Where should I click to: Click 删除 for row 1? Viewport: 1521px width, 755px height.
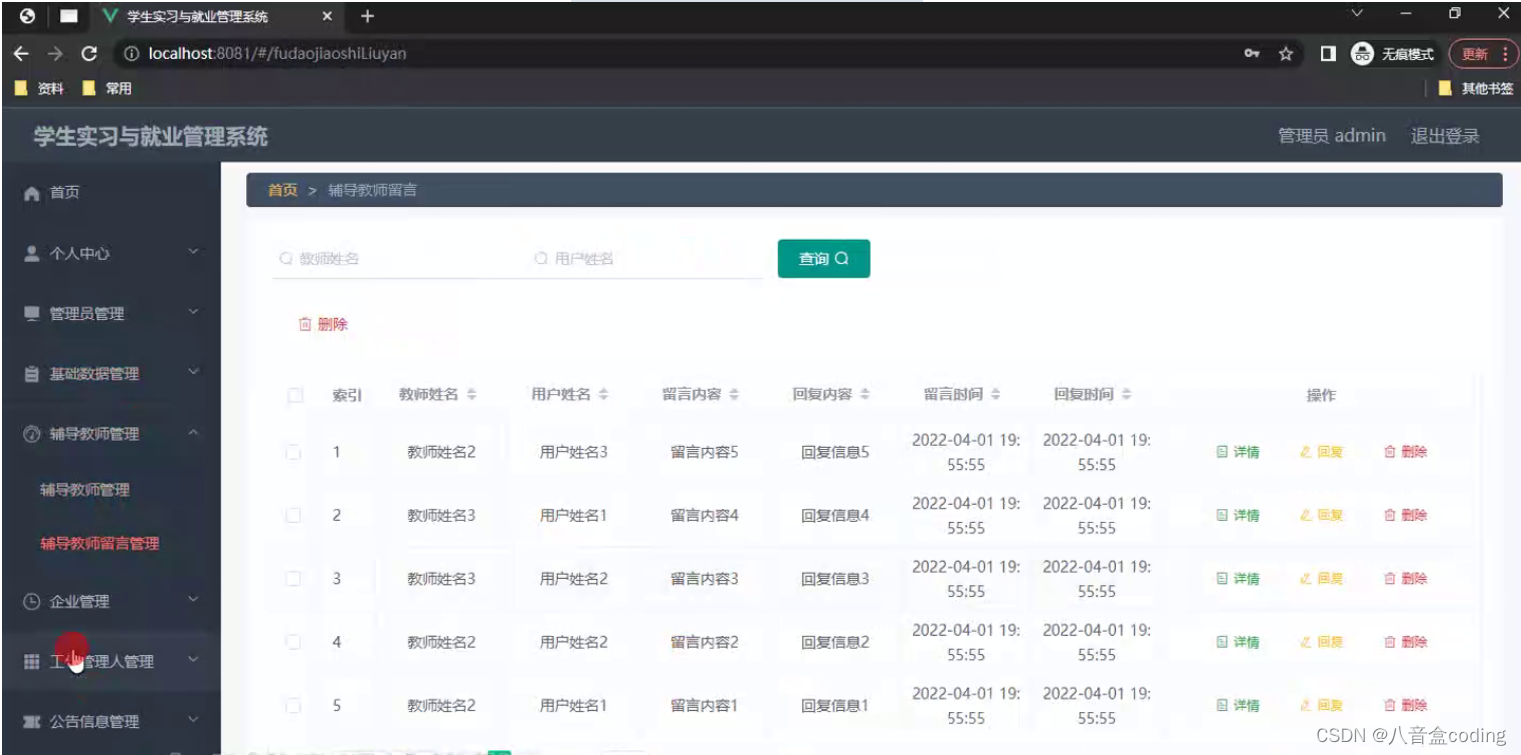click(1405, 452)
